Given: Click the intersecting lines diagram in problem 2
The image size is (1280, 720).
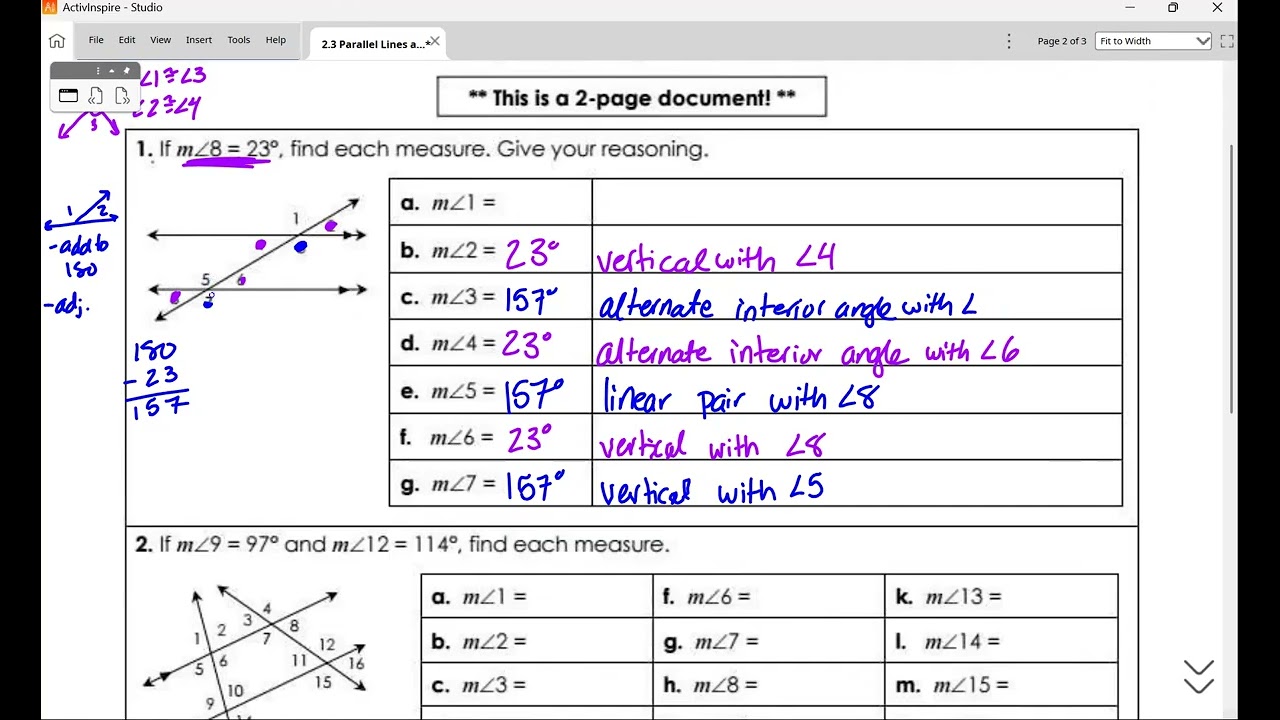Looking at the screenshot, I should (254, 650).
